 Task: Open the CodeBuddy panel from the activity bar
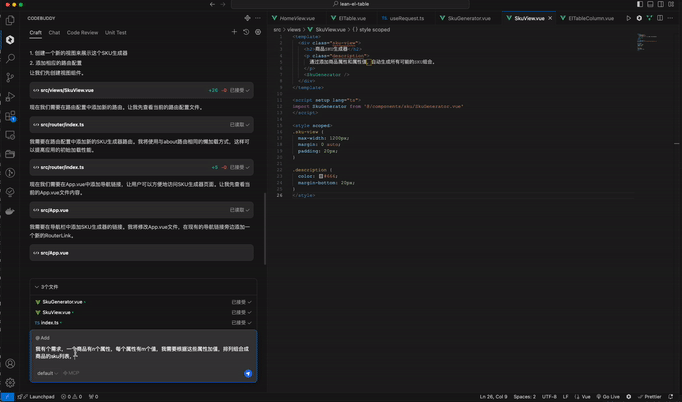[x=10, y=40]
